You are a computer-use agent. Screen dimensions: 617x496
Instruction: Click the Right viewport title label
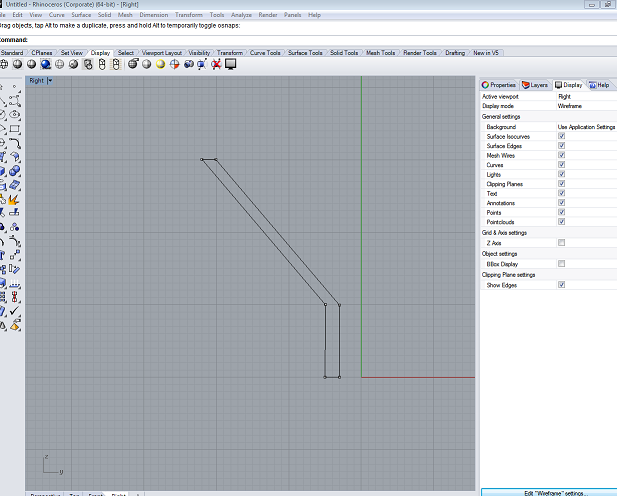[36, 81]
